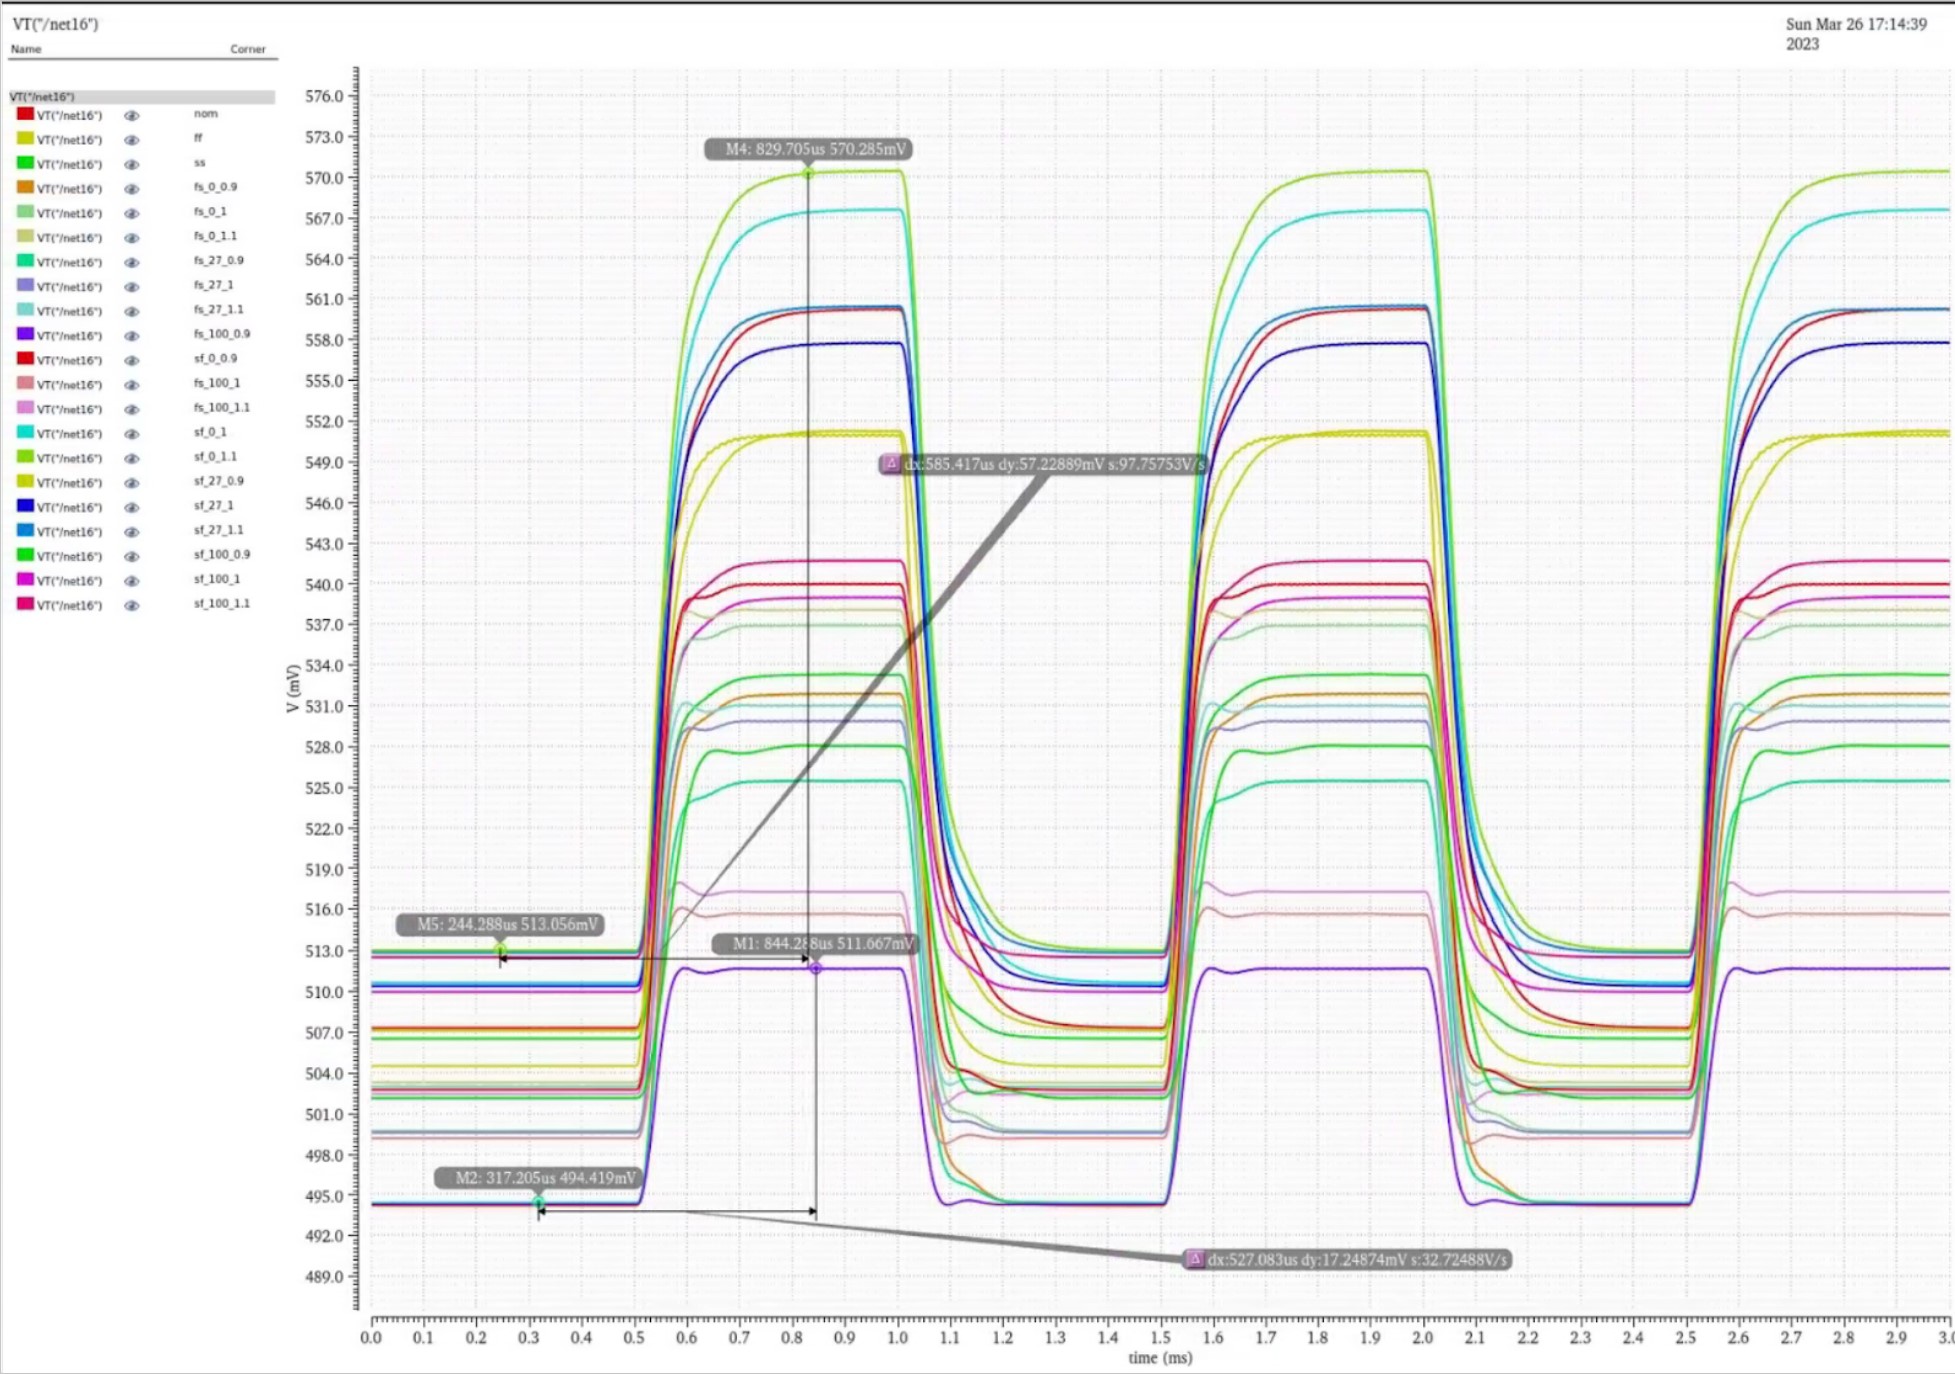Click the eye icon beside sf_100_0.9

tap(132, 555)
